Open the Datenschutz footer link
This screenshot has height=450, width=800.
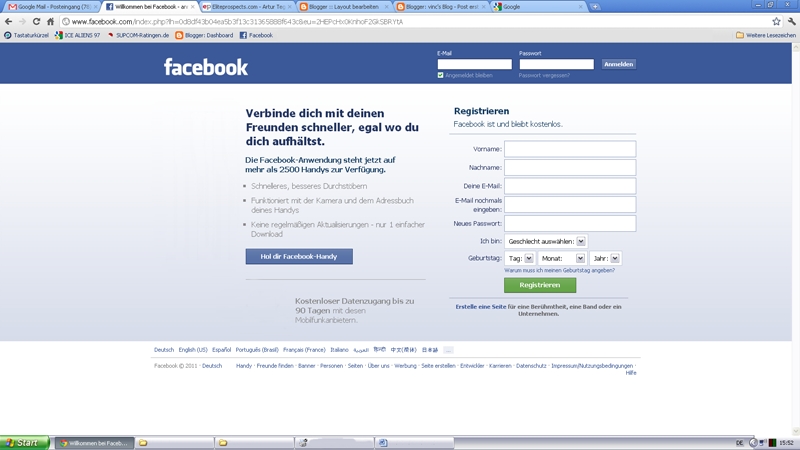pos(531,366)
